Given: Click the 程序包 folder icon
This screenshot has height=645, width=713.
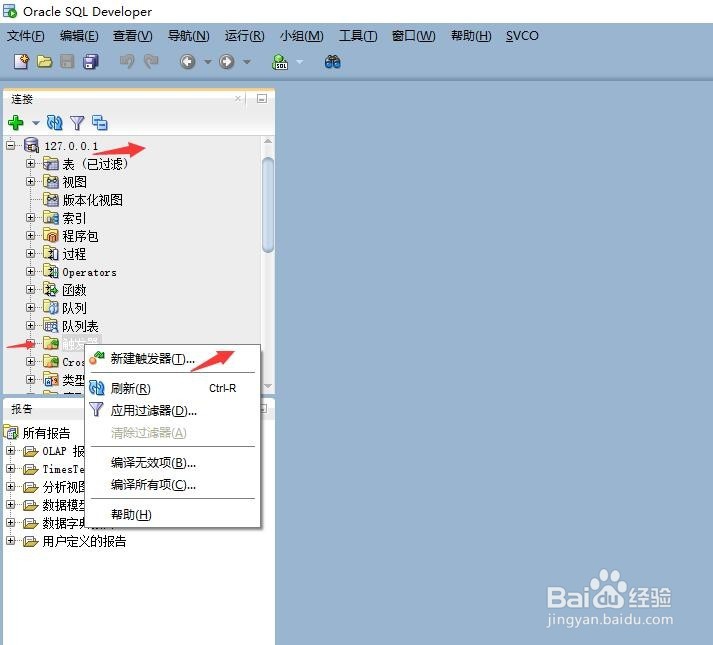Looking at the screenshot, I should [x=51, y=236].
